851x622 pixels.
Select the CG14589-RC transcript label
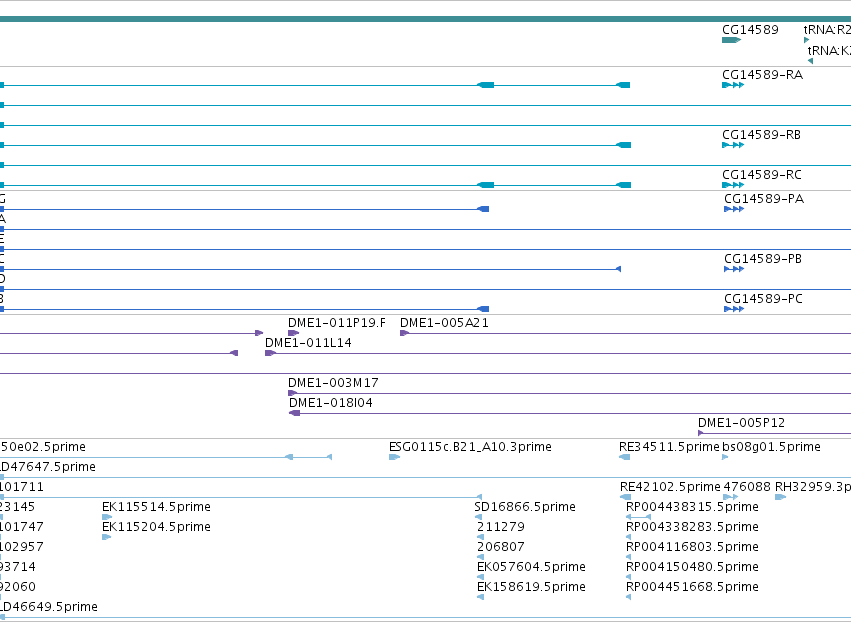[761, 175]
